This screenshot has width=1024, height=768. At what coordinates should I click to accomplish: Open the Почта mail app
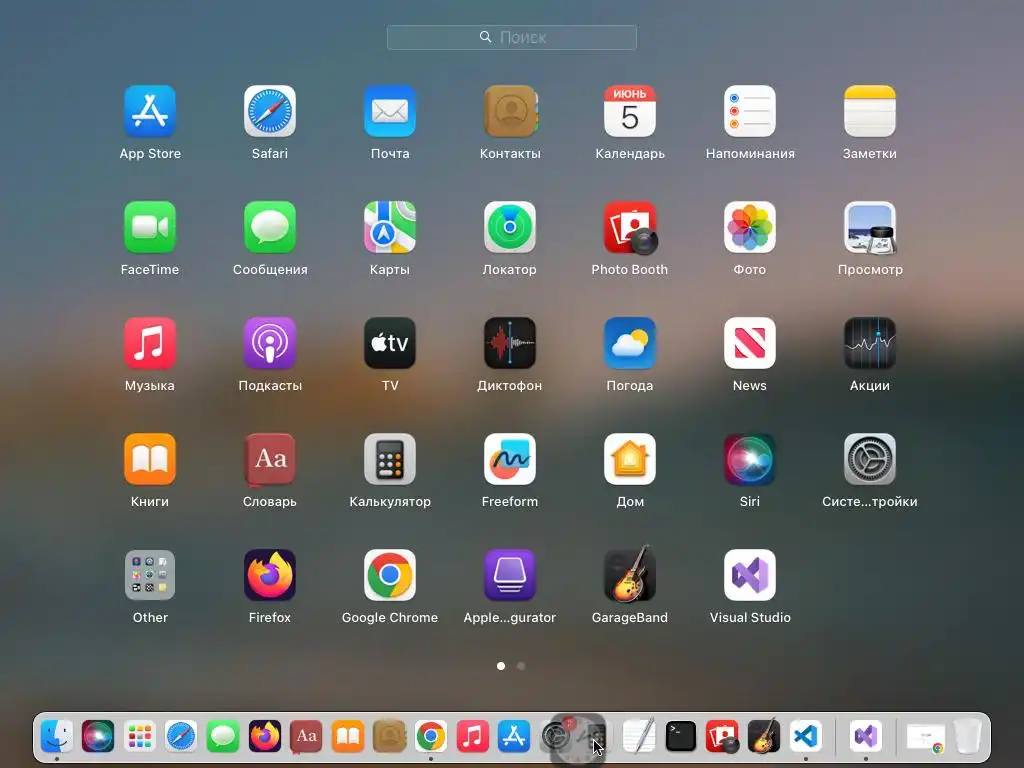click(390, 111)
